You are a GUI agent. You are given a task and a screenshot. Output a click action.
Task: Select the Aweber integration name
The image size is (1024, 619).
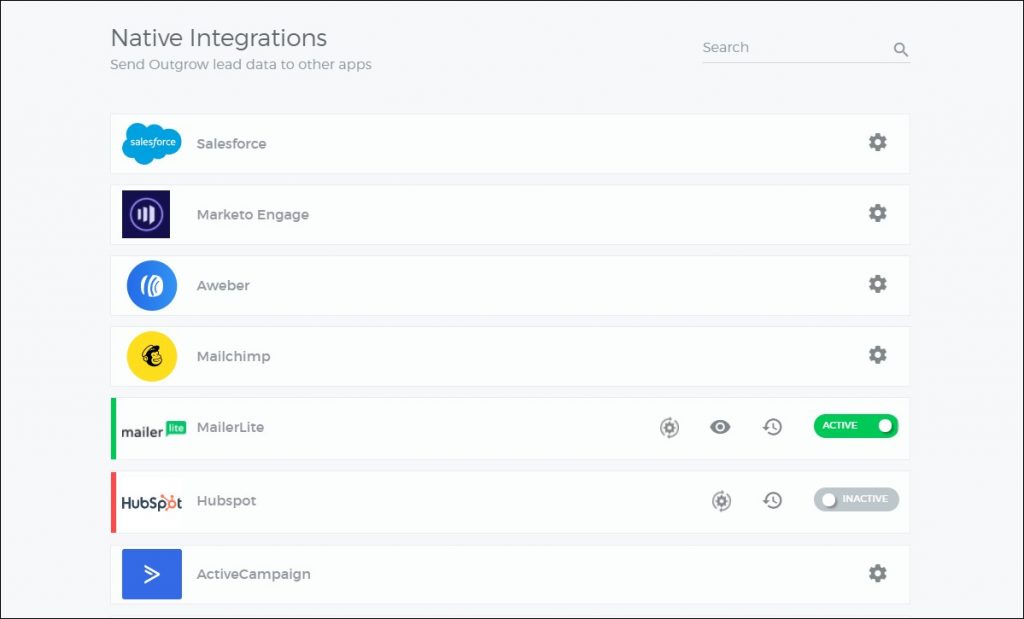click(223, 286)
